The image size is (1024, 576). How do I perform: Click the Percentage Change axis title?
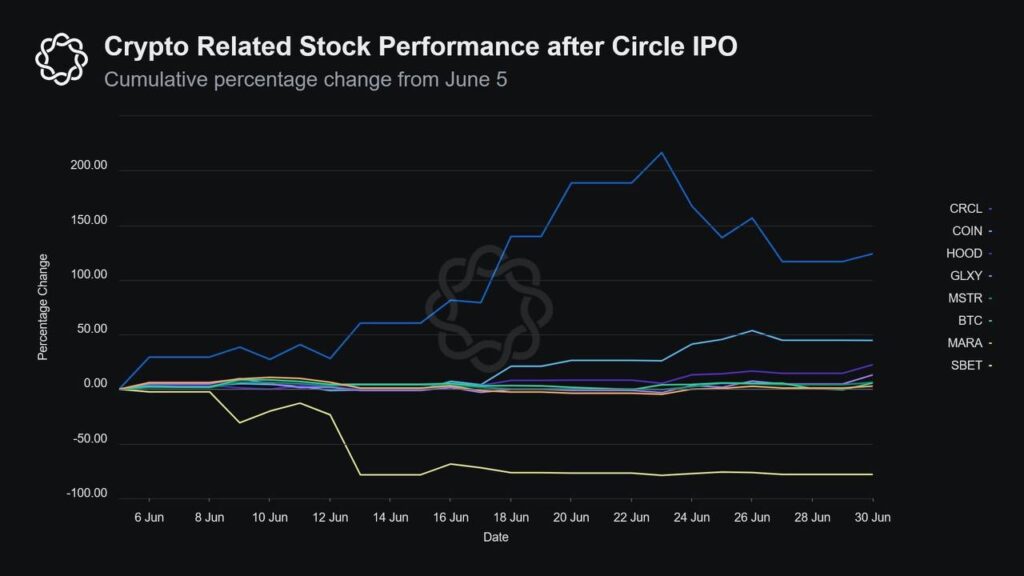(43, 321)
